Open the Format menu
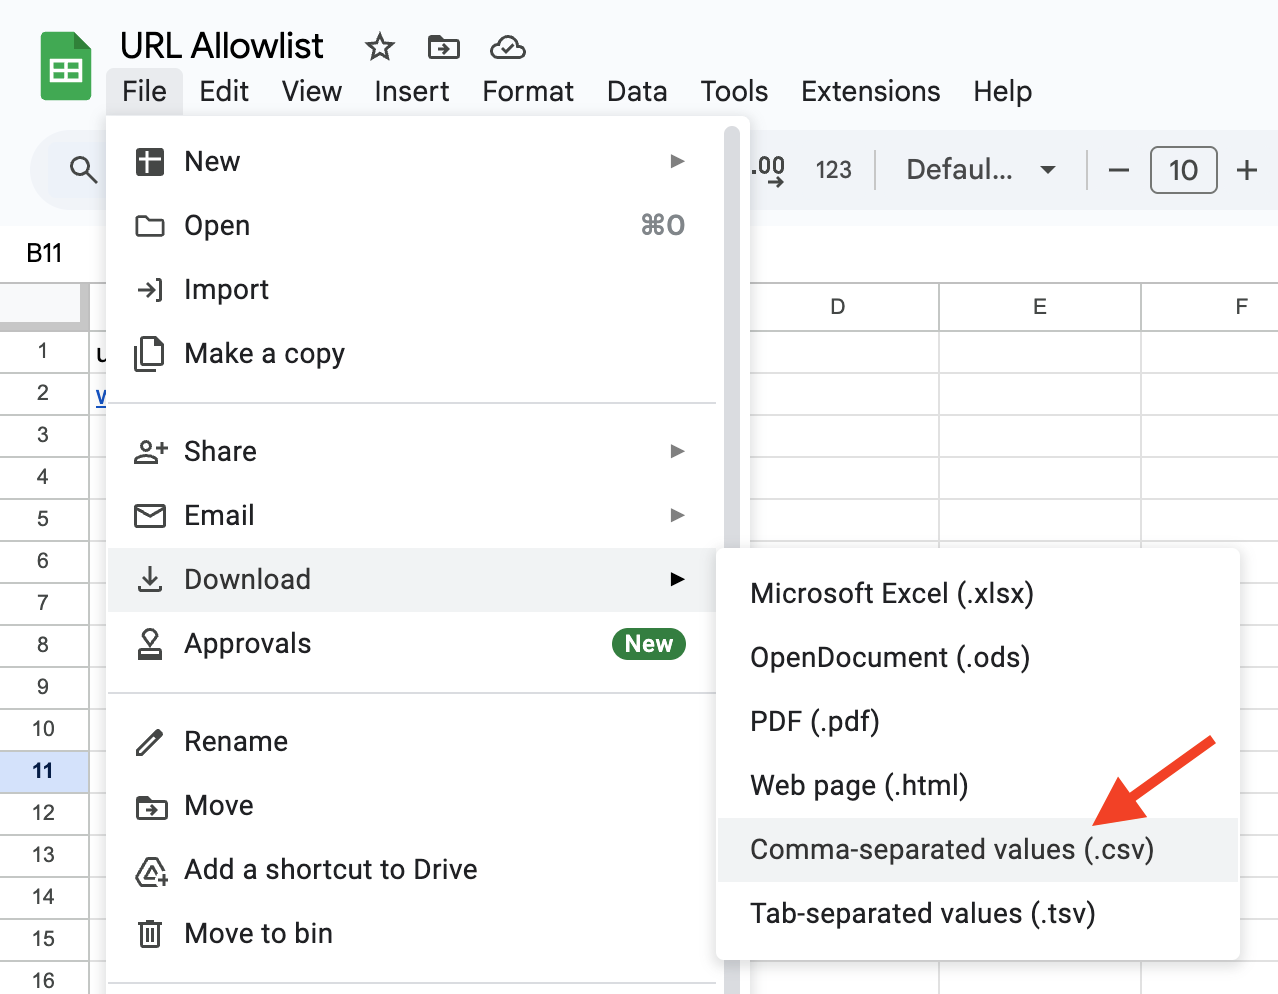This screenshot has height=994, width=1278. [528, 91]
